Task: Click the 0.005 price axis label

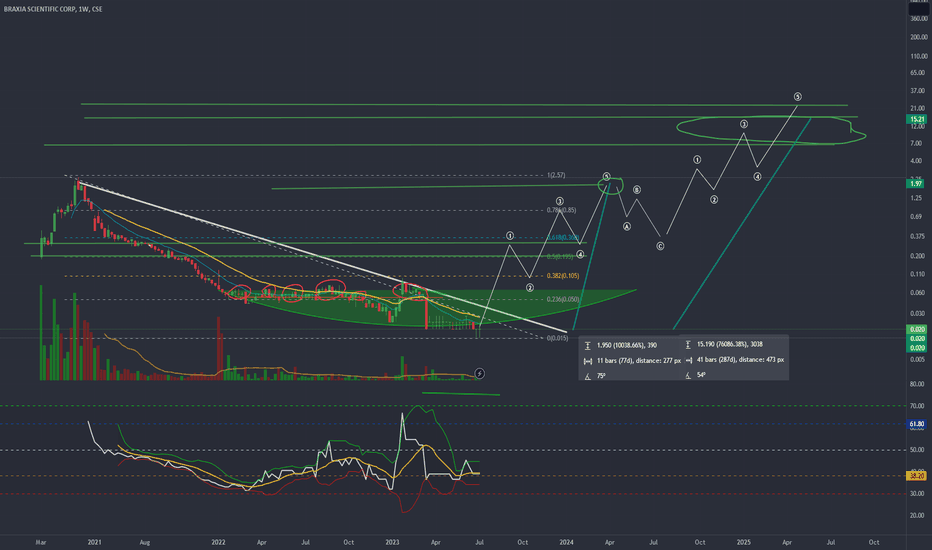Action: [x=917, y=360]
